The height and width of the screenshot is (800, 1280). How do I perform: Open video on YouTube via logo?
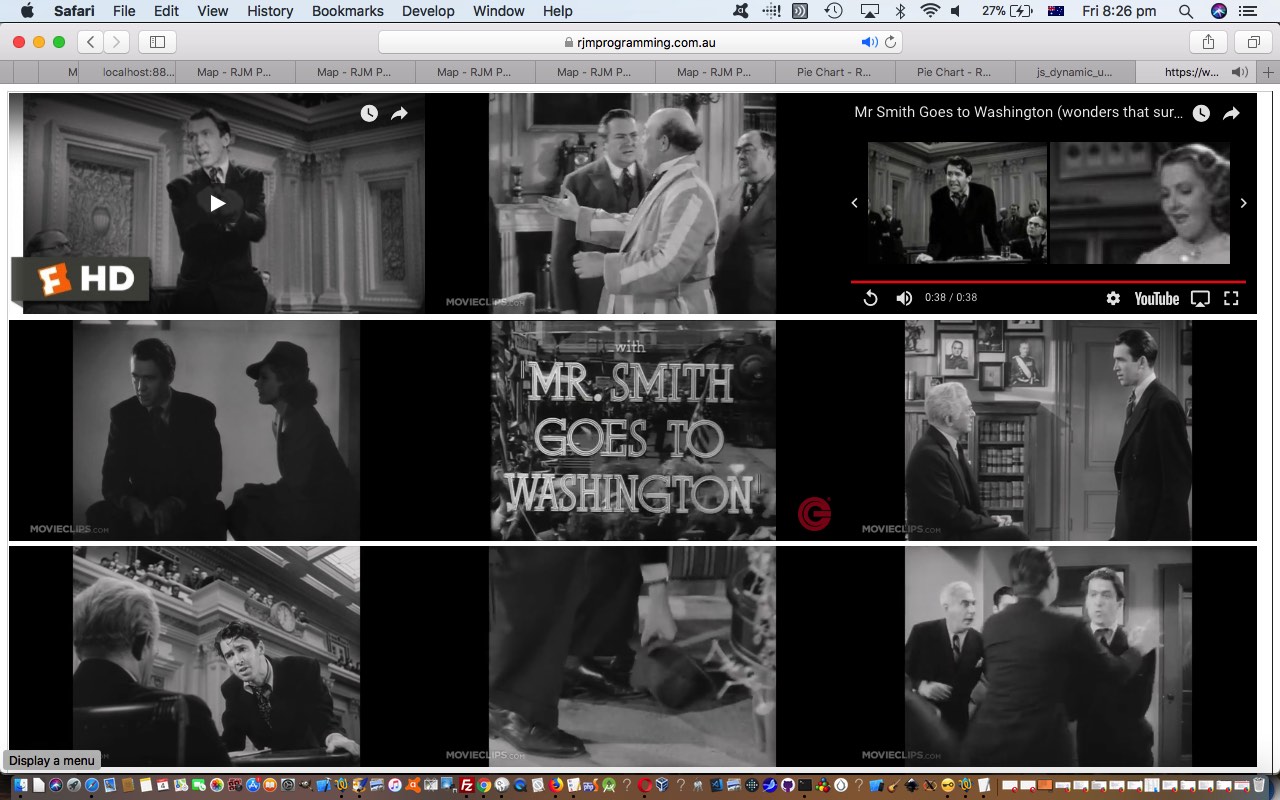pyautogui.click(x=1157, y=298)
